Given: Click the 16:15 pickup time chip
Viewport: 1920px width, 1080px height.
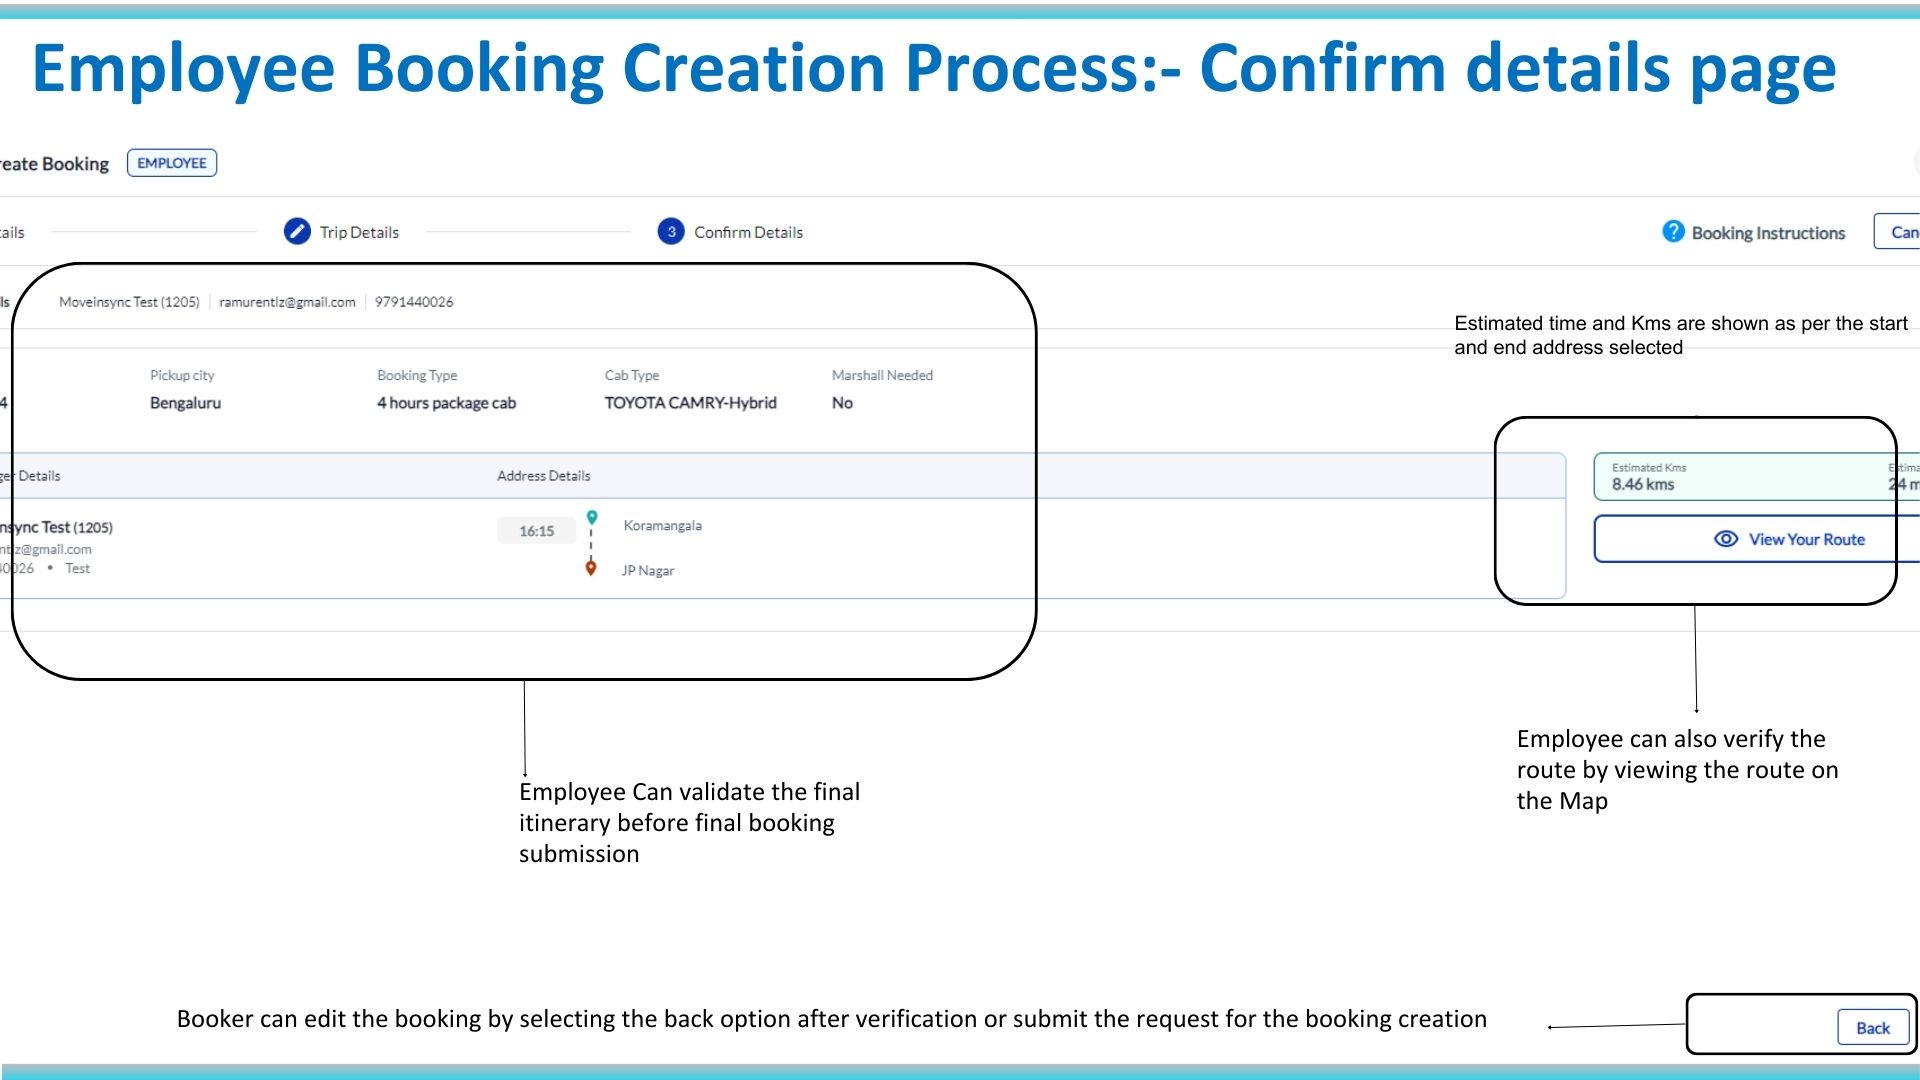Looking at the screenshot, I should pyautogui.click(x=537, y=531).
